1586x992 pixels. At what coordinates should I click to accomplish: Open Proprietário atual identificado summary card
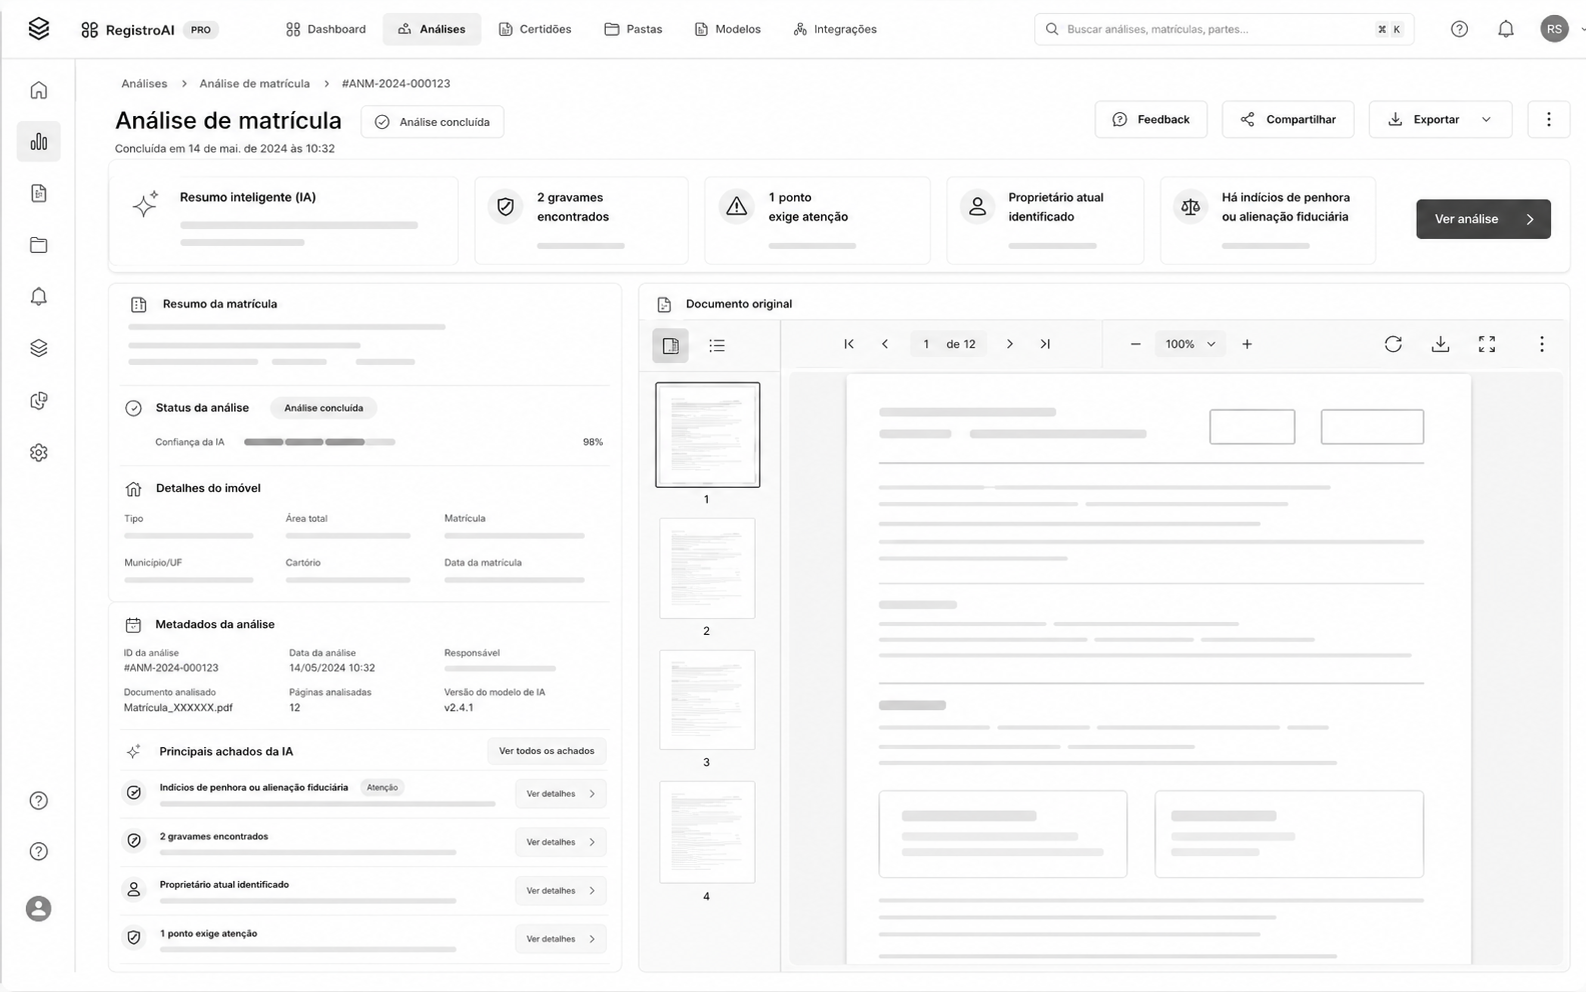tap(1045, 221)
